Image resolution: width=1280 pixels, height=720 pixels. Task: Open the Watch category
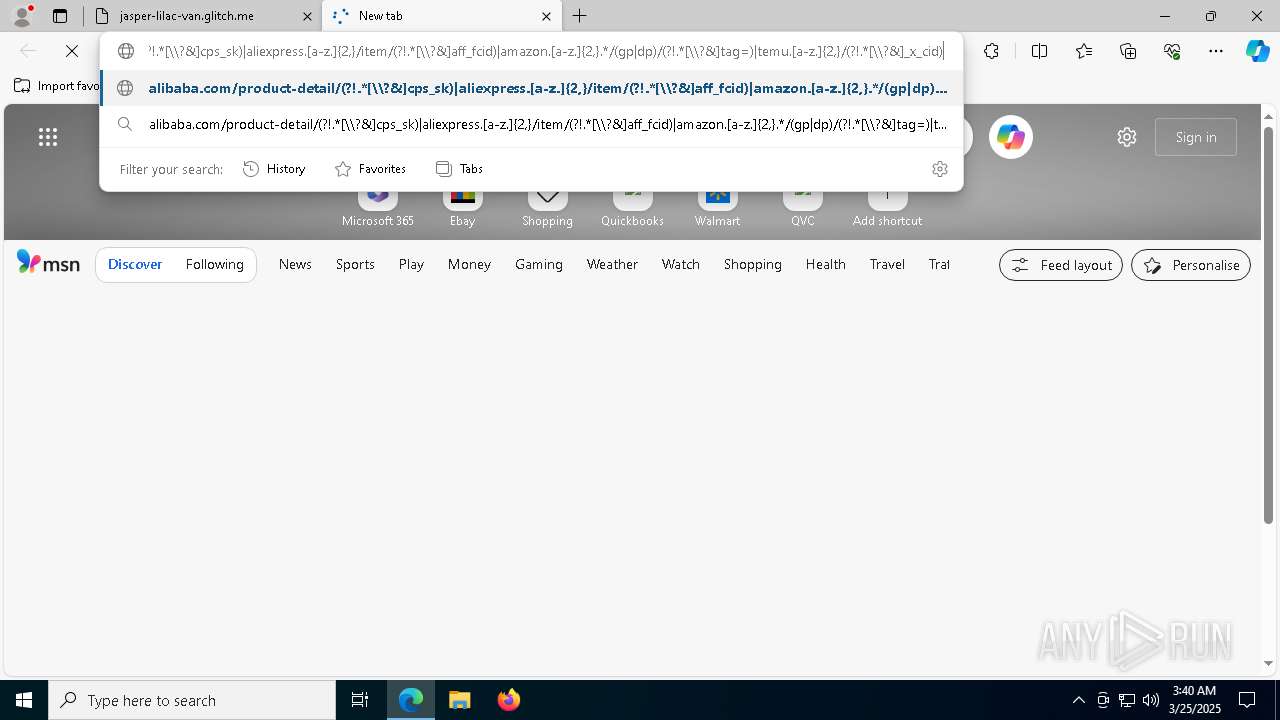(681, 264)
